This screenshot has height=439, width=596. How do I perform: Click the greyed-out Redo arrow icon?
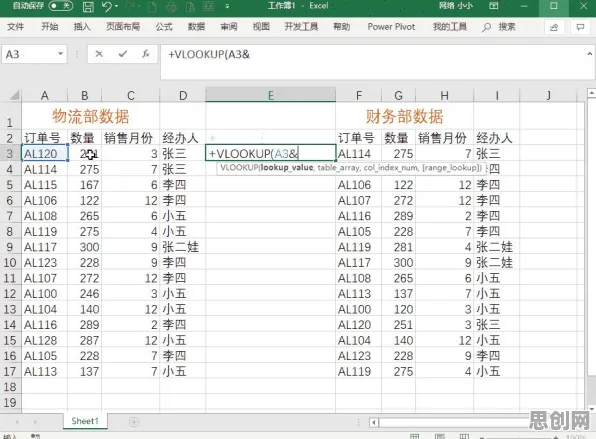130,6
